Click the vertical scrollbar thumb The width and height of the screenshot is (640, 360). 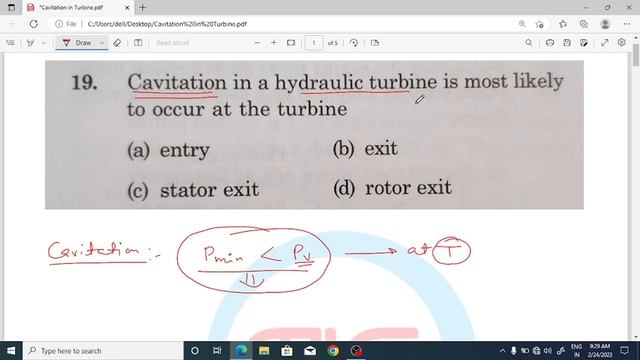[636, 54]
